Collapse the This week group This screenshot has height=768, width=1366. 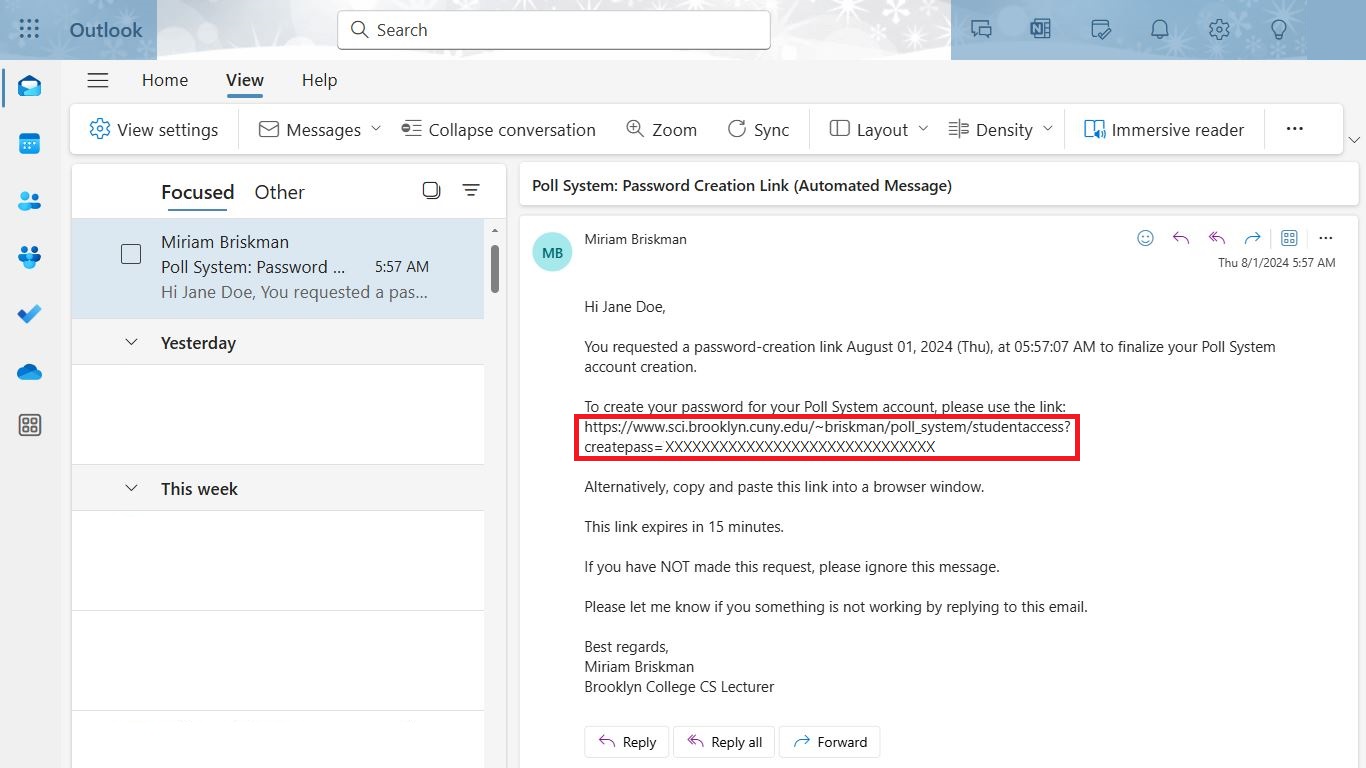click(x=131, y=488)
